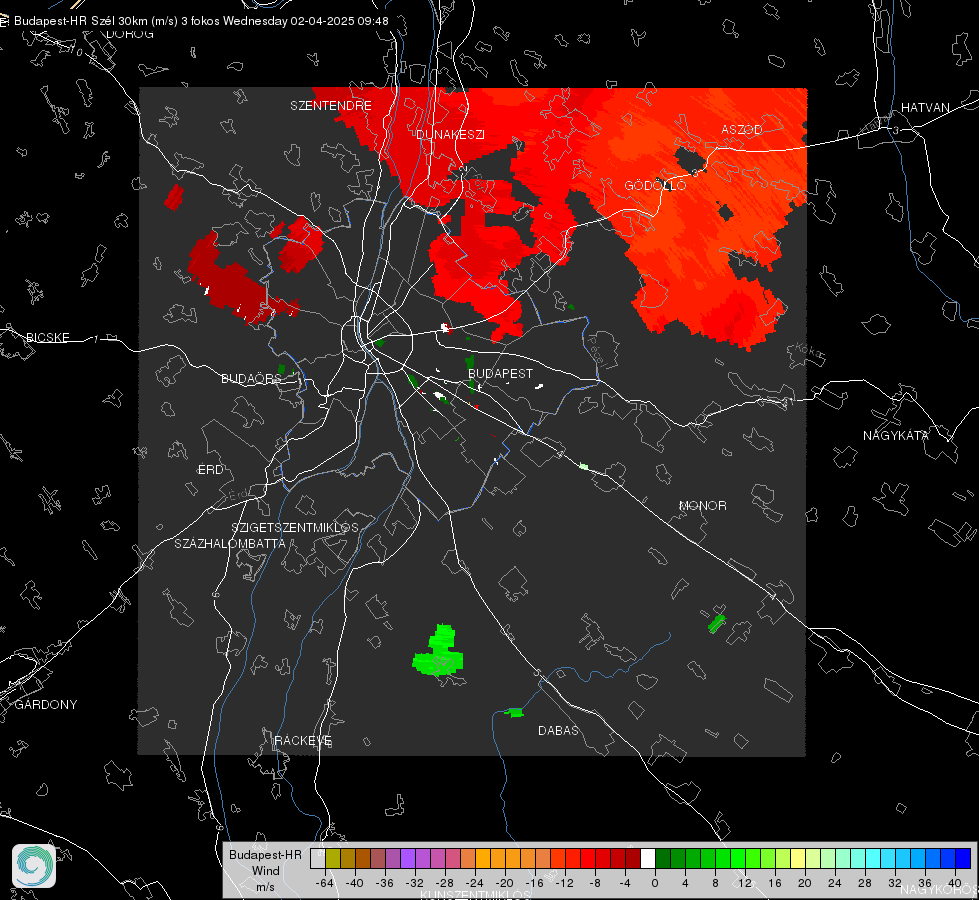This screenshot has width=979, height=900.
Task: Click the DOROG town label
Action: tap(130, 34)
